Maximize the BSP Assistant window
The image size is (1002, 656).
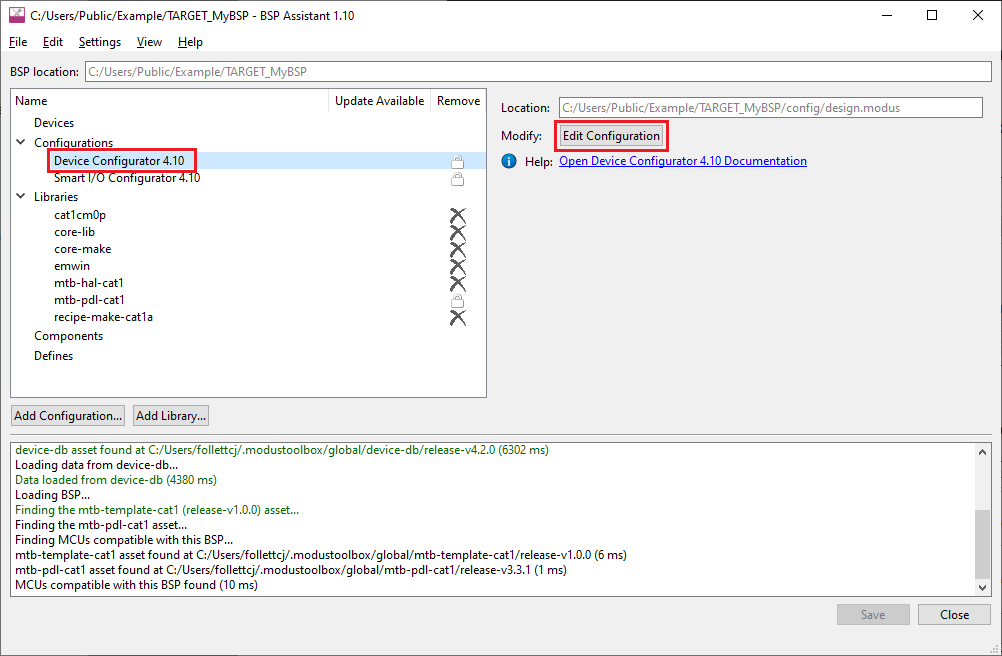point(932,15)
